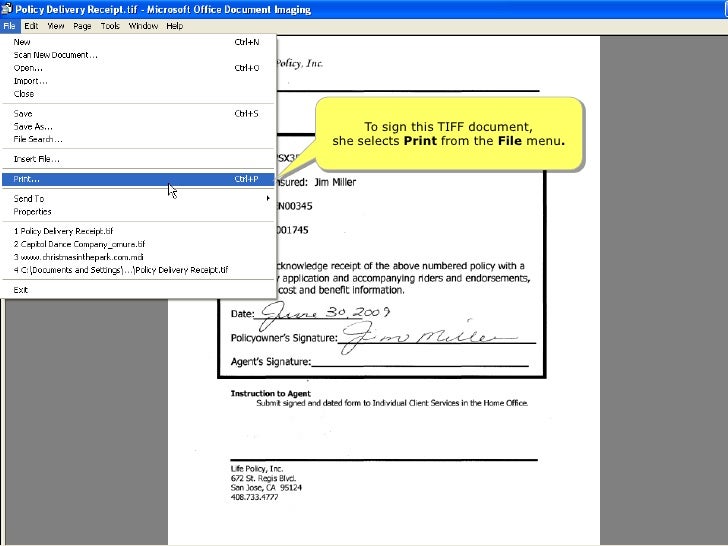Select Save menu entry

pyautogui.click(x=138, y=113)
